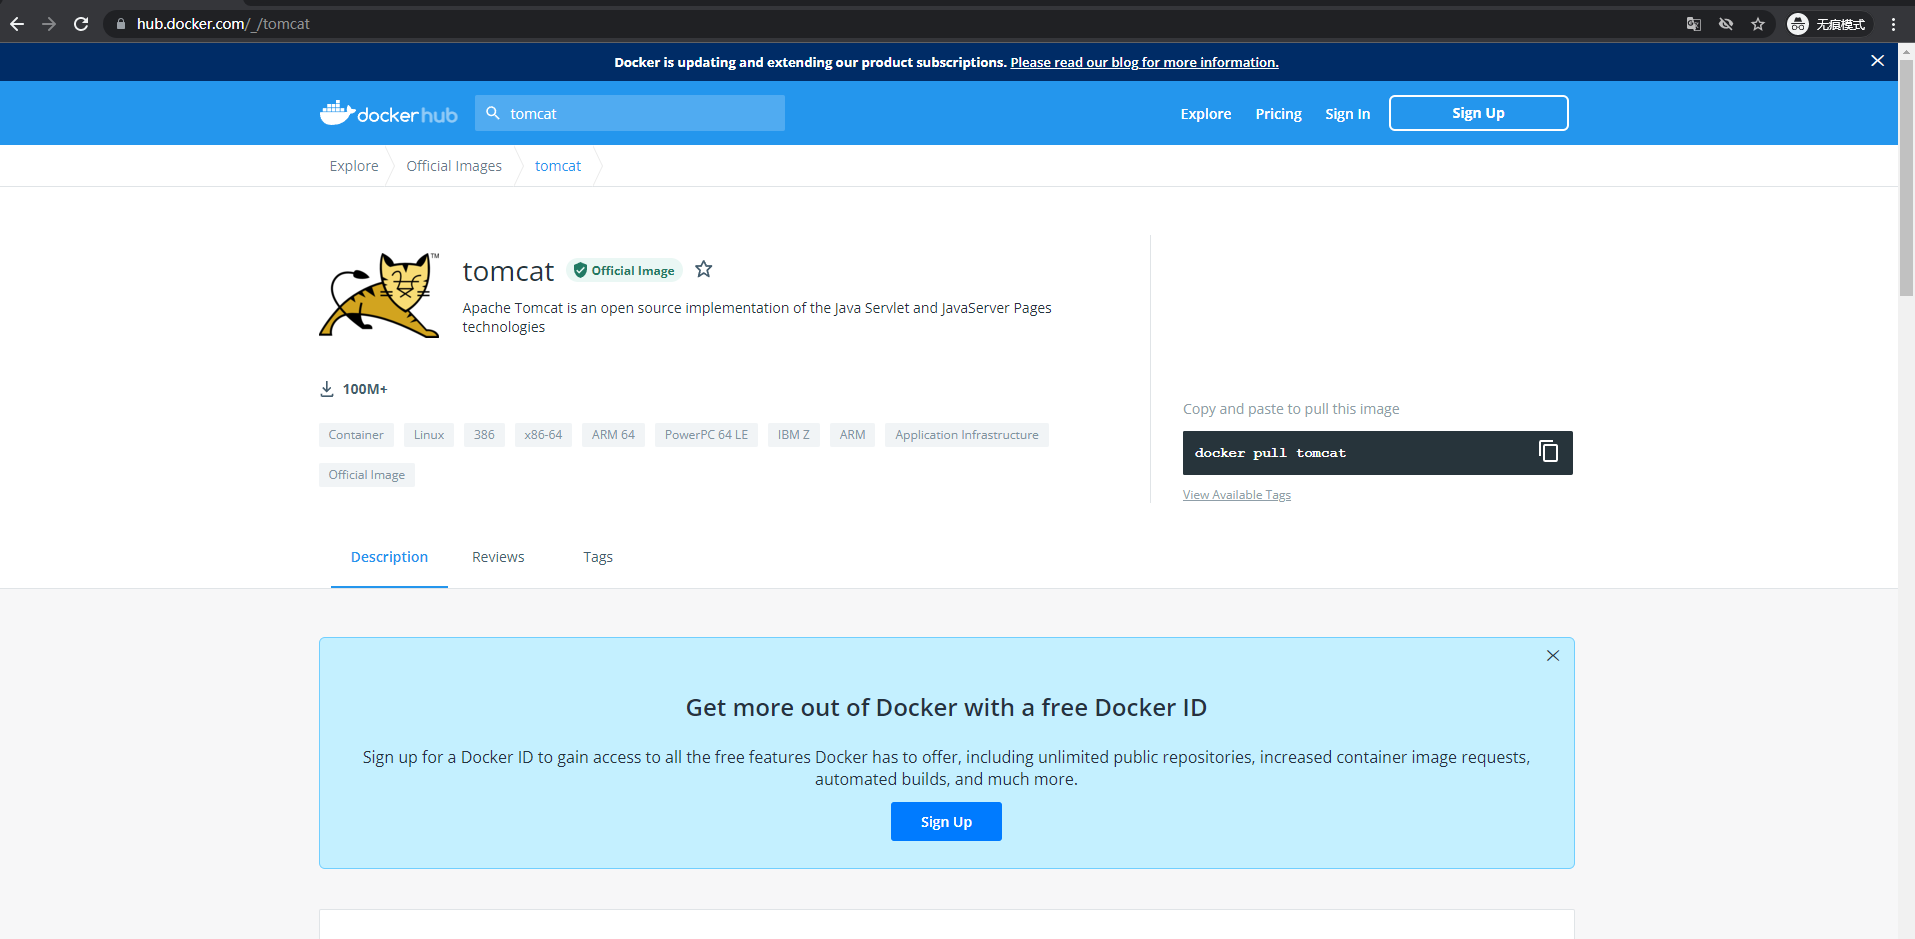Screen dimensions: 1915x939
Task: Go to Official Images breadcrumb
Action: click(454, 166)
